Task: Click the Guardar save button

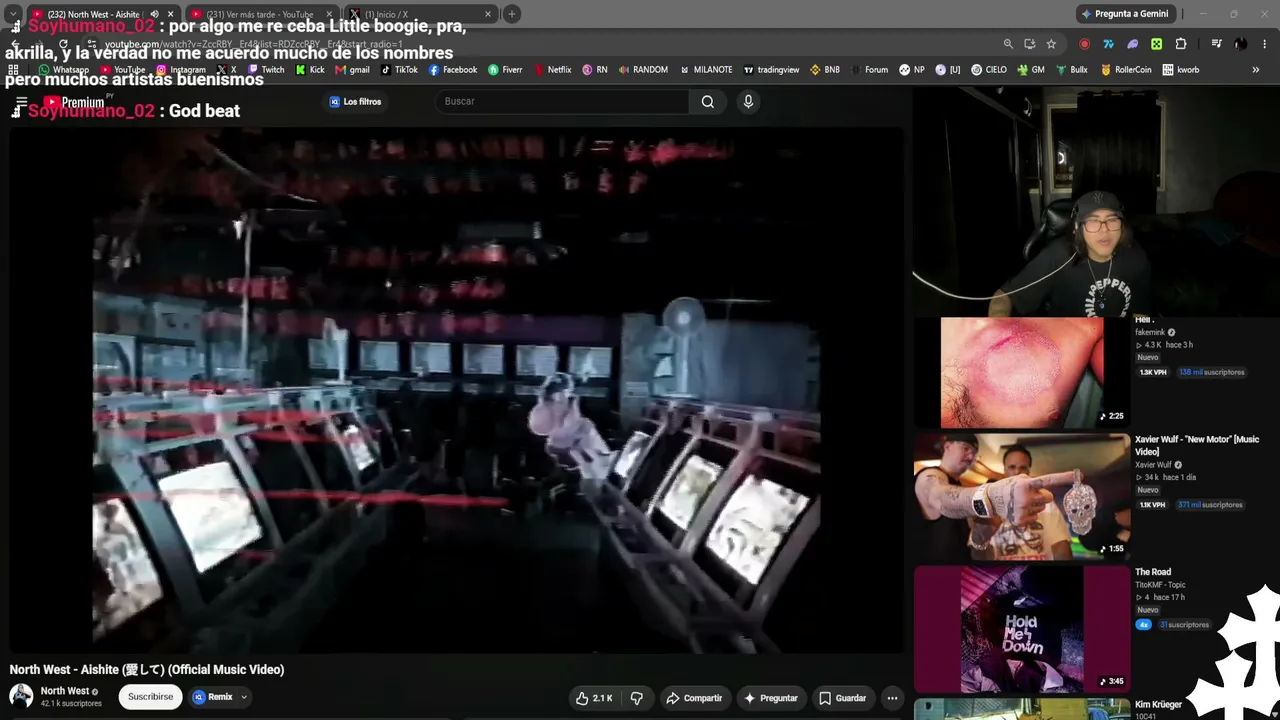Action: tap(842, 698)
